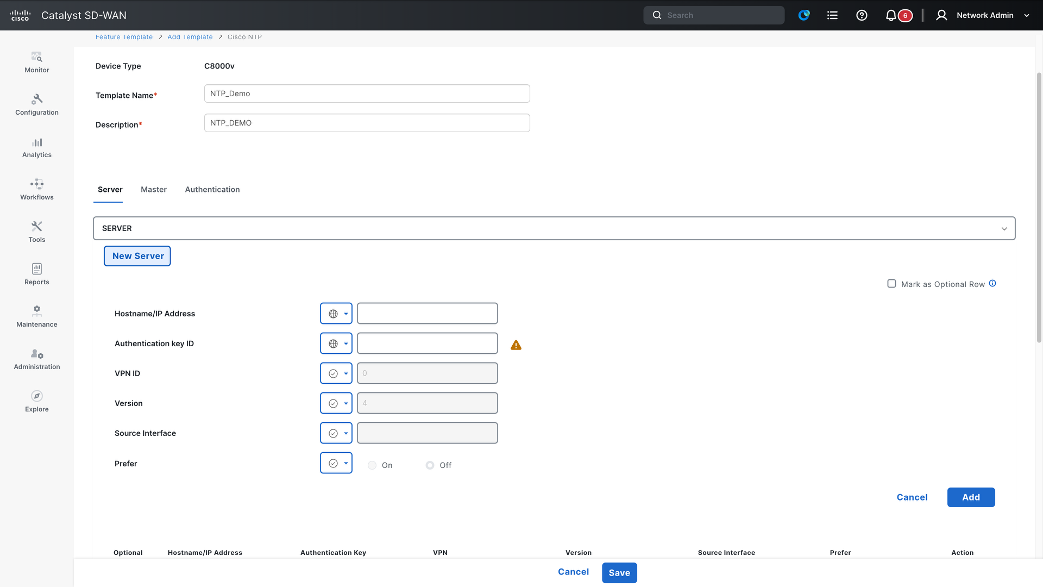The width and height of the screenshot is (1044, 588).
Task: Open the Hostname/IP Address scope dropdown
Action: [x=336, y=312]
